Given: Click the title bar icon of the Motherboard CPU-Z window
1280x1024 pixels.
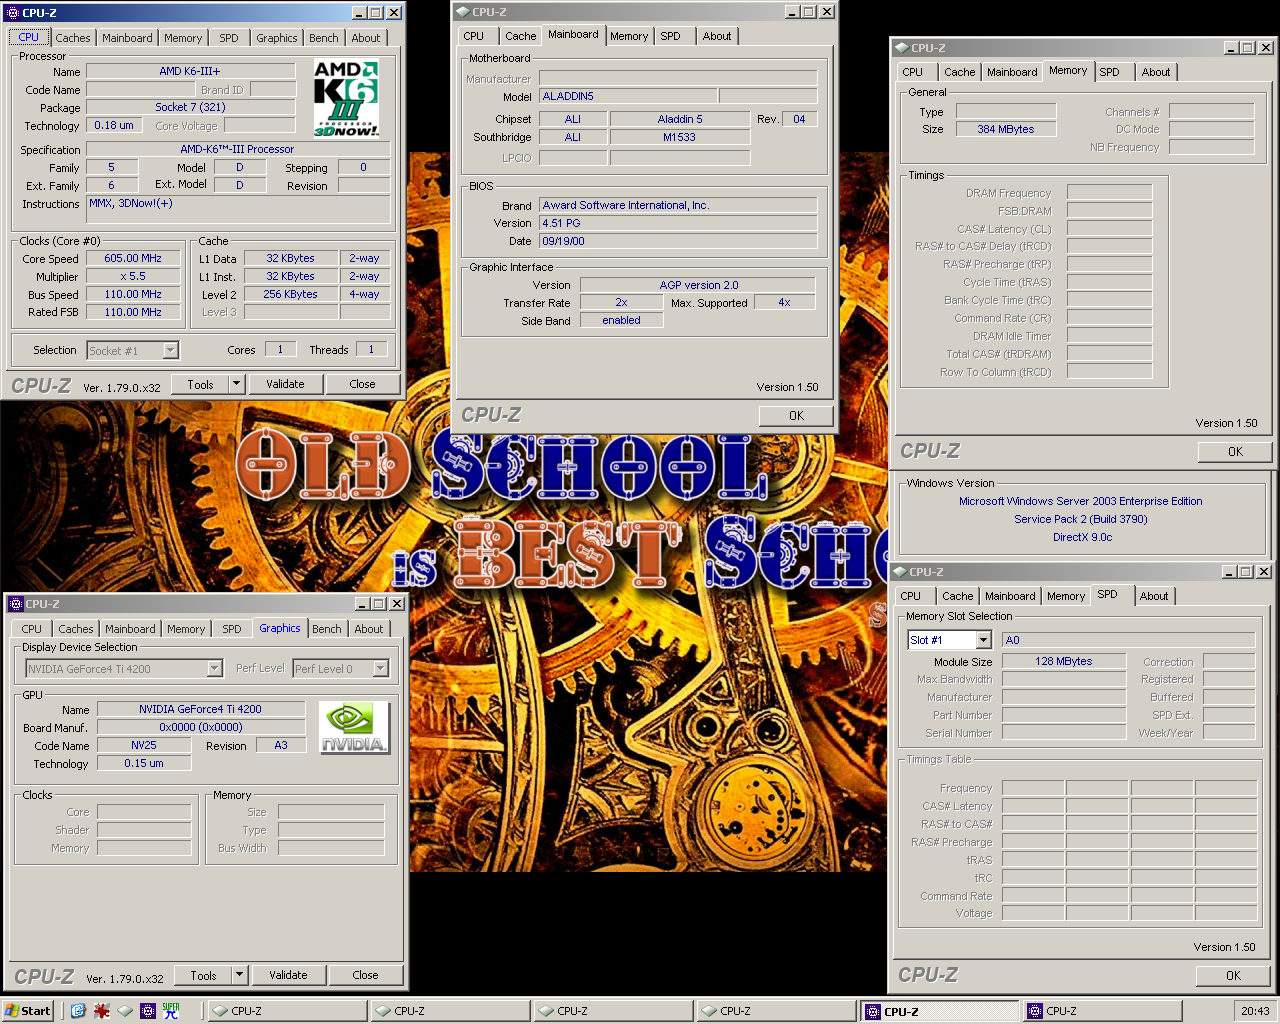Looking at the screenshot, I should coord(462,12).
